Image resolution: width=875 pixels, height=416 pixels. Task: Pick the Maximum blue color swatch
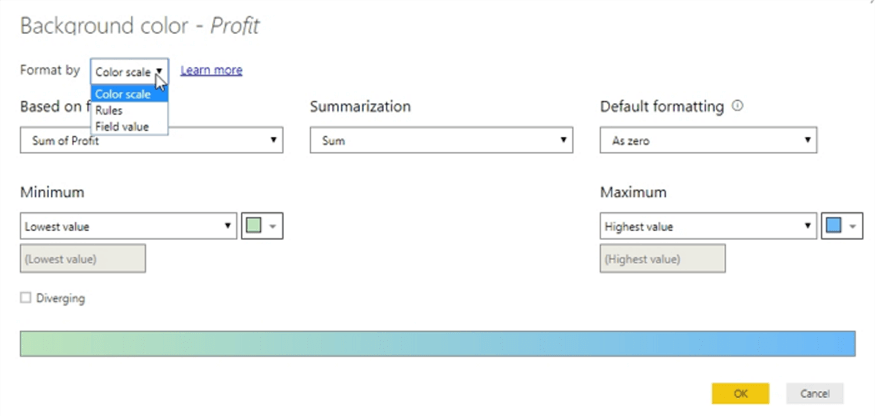click(834, 227)
